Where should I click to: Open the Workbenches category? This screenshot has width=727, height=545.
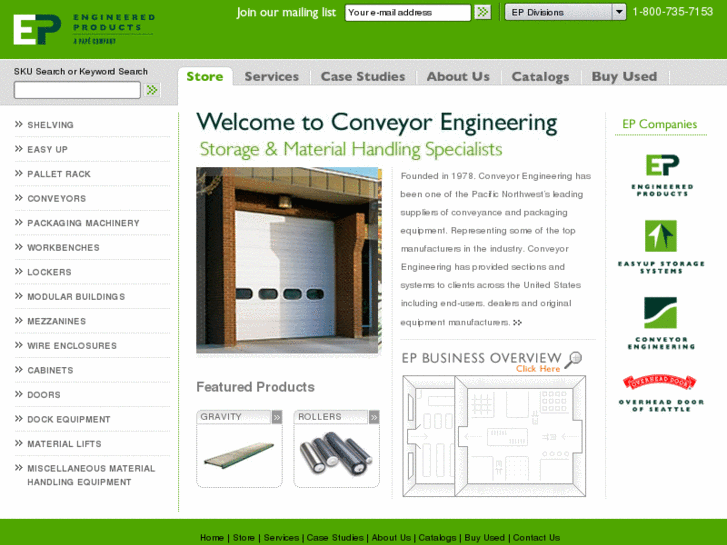coord(63,248)
